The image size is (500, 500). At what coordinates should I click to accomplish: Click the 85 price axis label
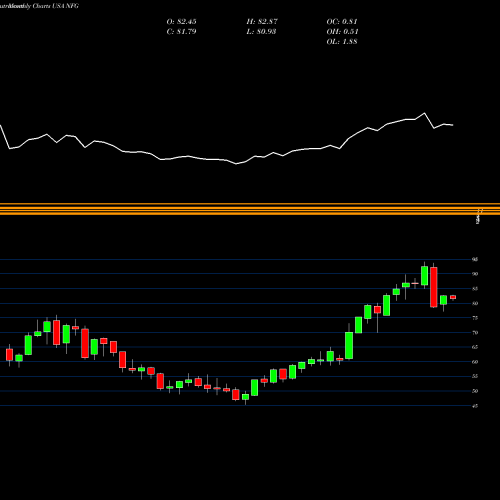(x=475, y=289)
